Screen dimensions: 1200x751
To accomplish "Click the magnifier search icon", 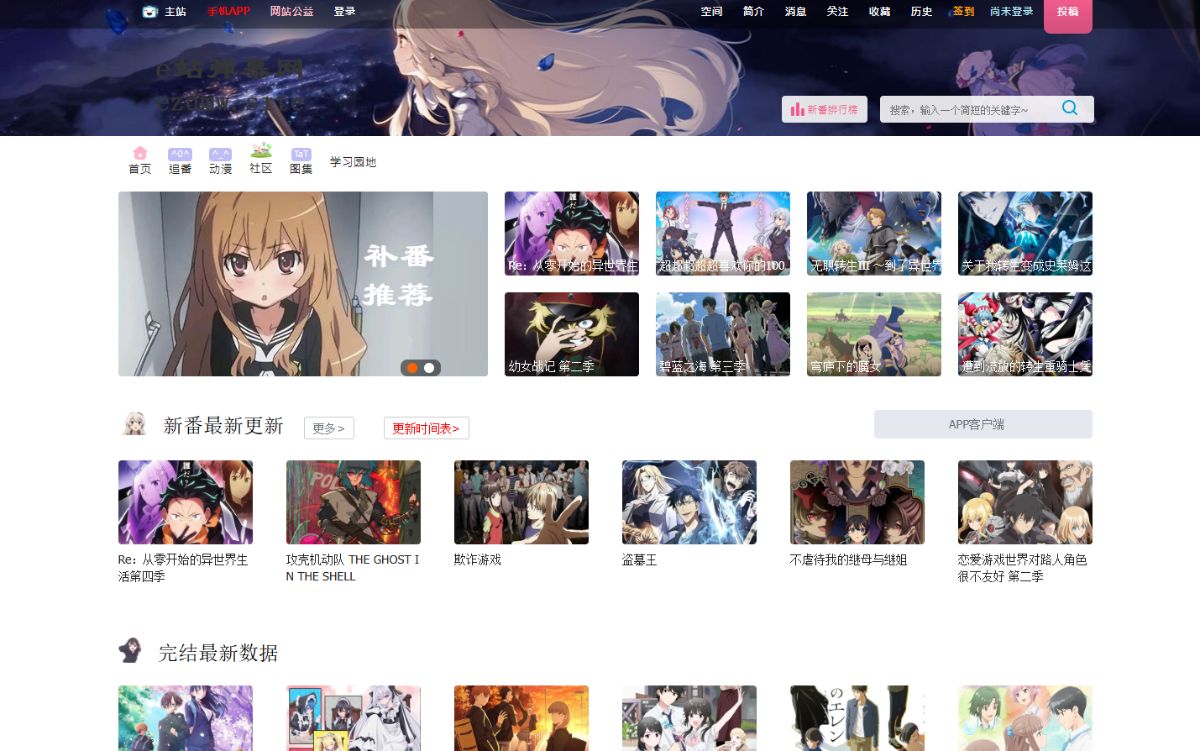I will [x=1070, y=108].
